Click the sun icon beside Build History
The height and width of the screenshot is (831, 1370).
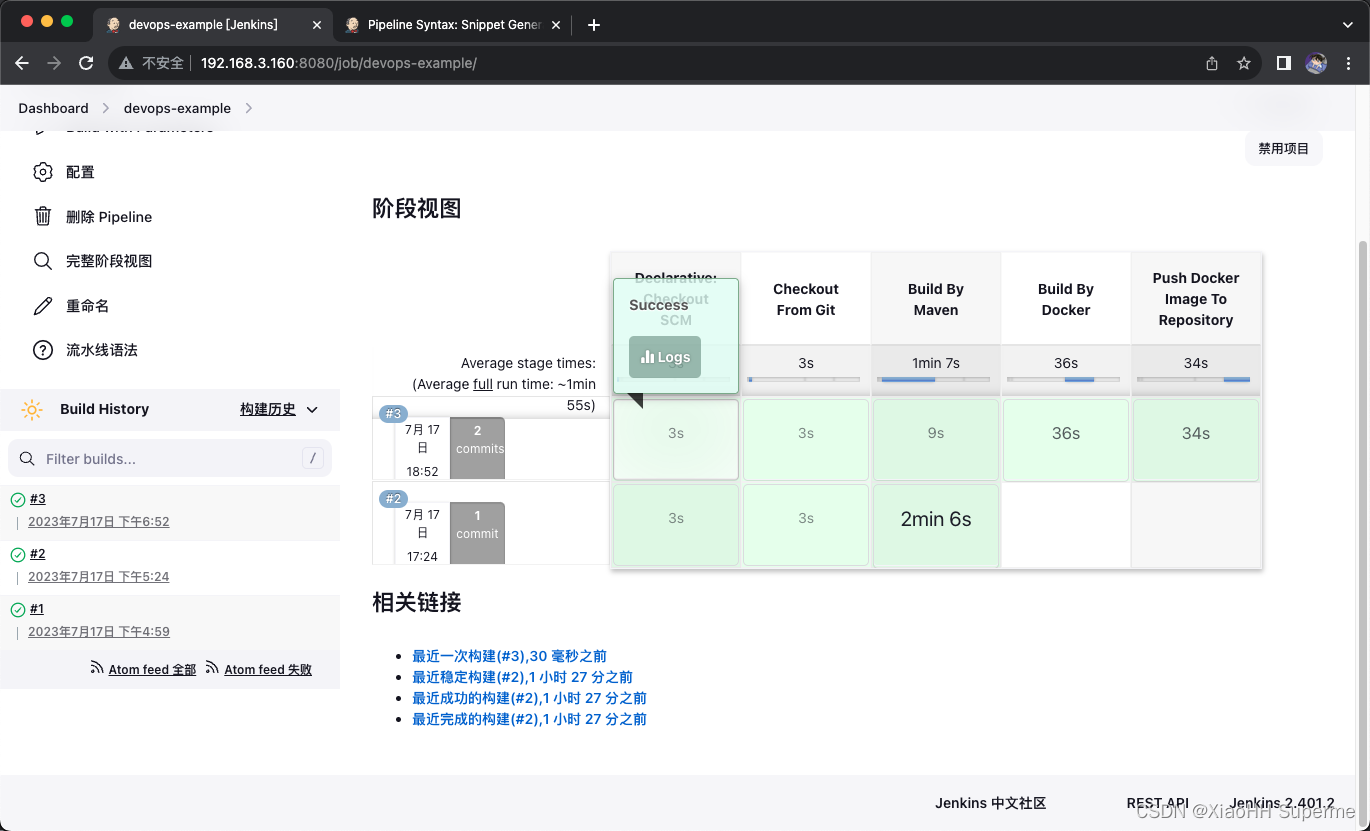tap(32, 409)
